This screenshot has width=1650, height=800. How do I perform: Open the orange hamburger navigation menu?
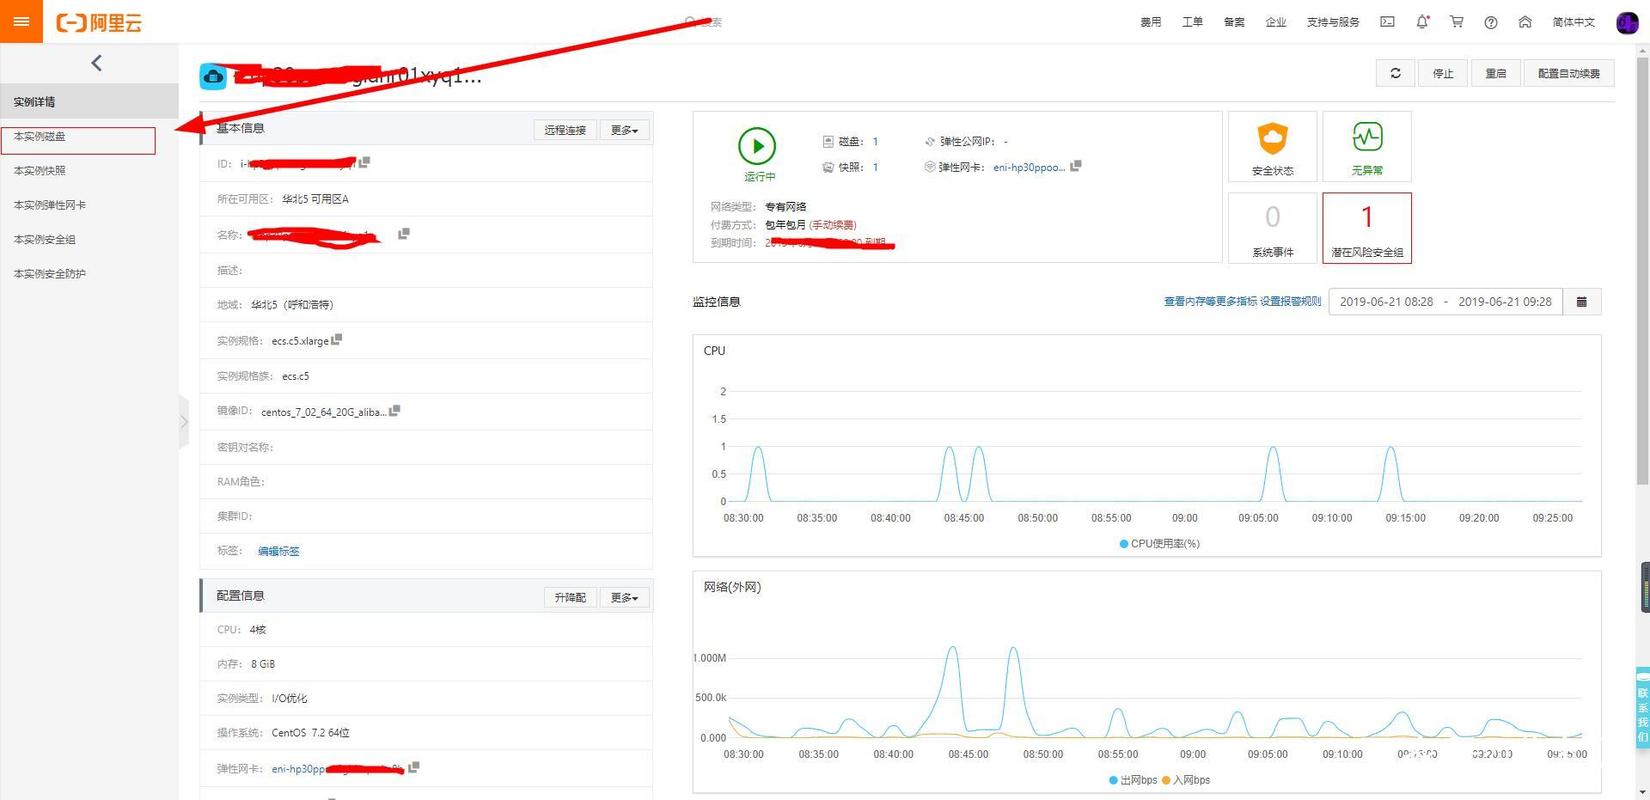(x=21, y=21)
